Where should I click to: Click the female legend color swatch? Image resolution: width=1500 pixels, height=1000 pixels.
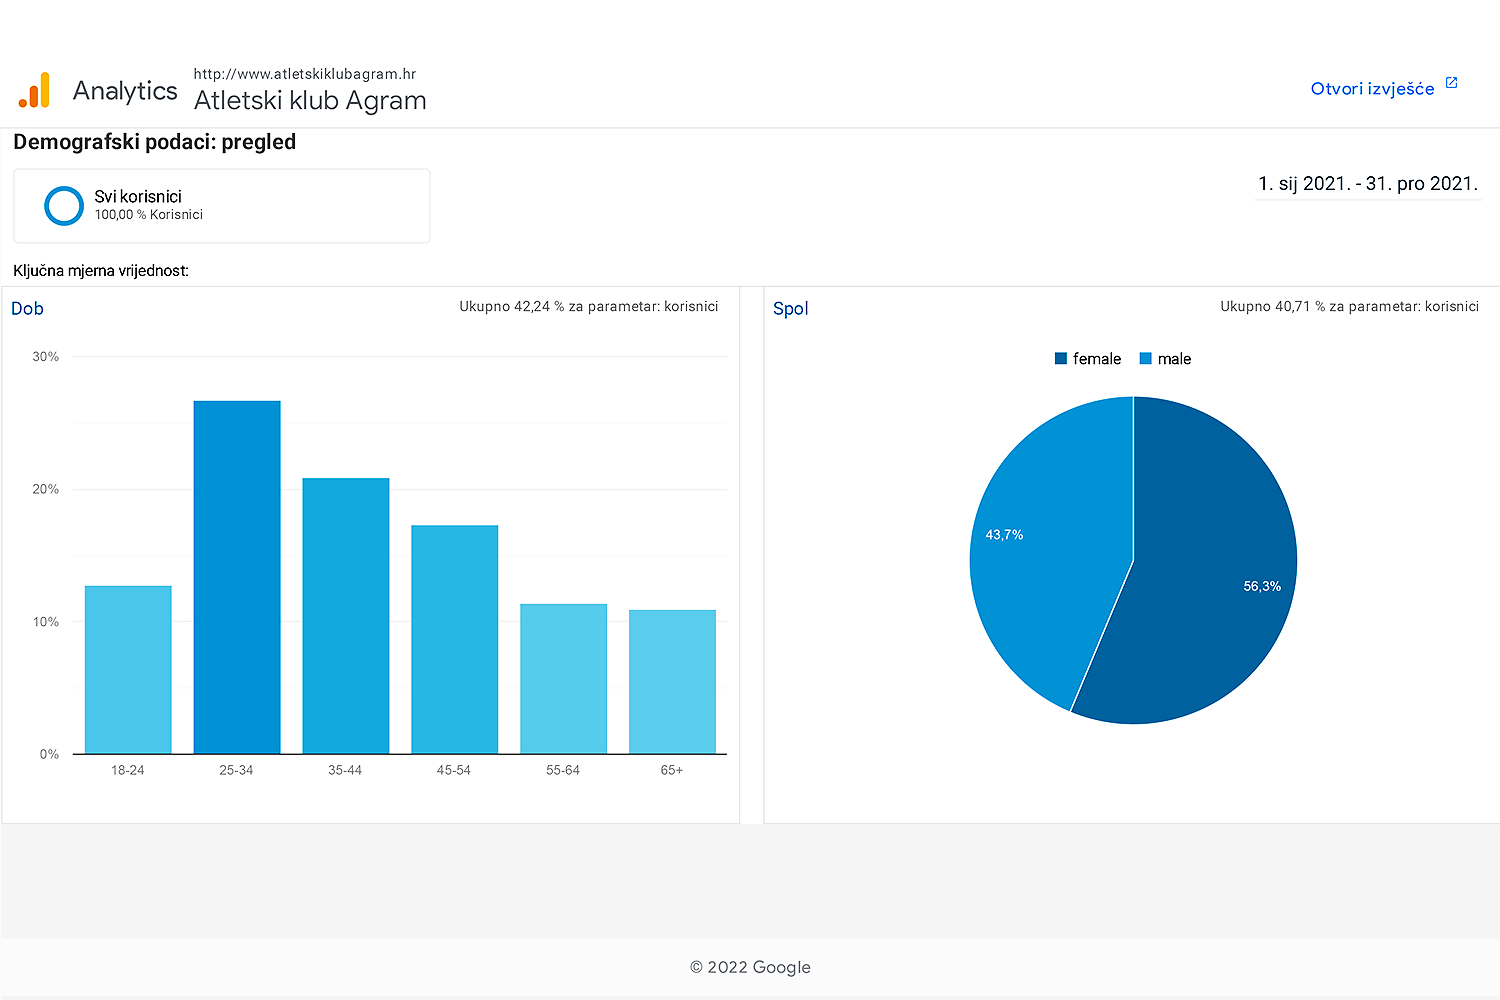1061,359
